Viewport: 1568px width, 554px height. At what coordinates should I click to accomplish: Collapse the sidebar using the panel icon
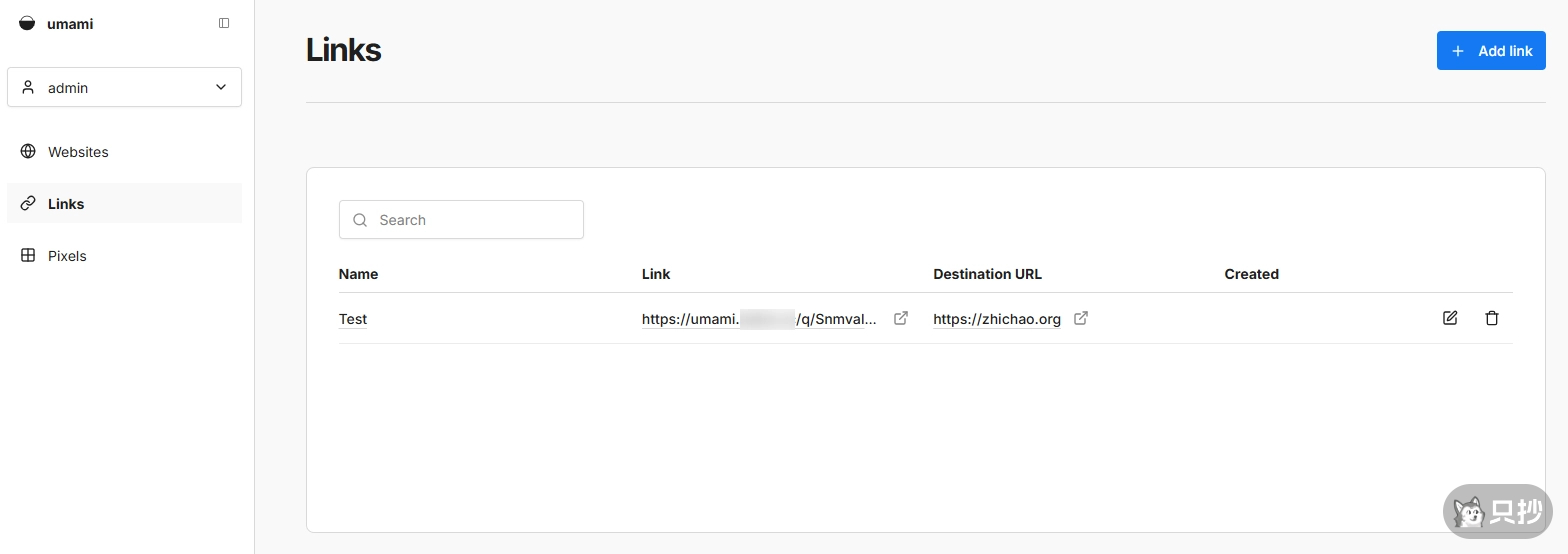[224, 23]
